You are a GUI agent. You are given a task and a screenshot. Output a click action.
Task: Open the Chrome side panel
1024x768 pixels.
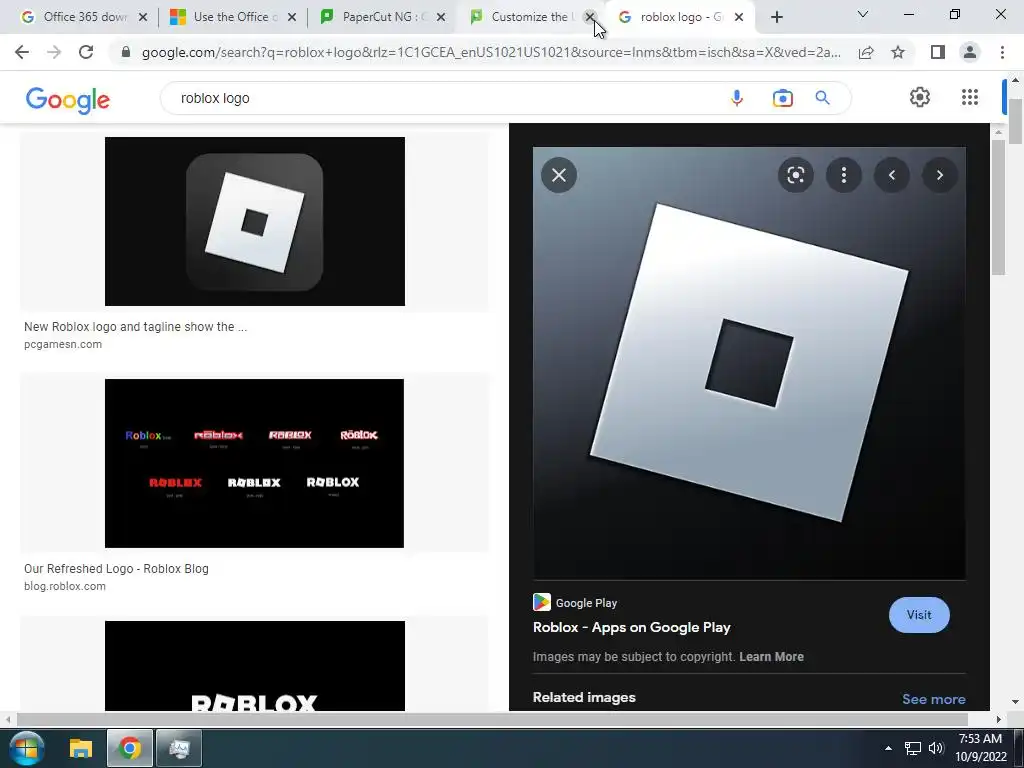pyautogui.click(x=938, y=52)
